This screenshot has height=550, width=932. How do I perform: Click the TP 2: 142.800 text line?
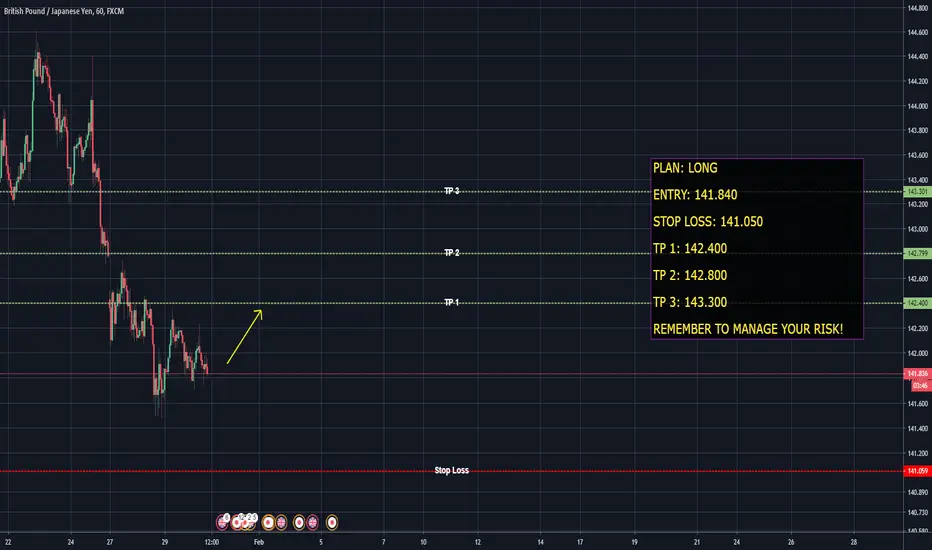[x=689, y=275]
